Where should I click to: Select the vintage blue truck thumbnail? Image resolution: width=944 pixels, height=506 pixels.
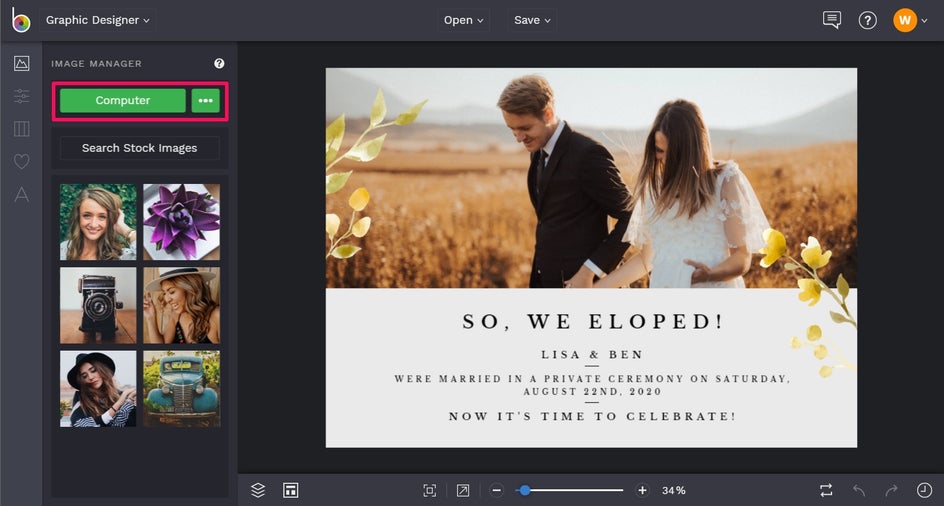(x=182, y=389)
